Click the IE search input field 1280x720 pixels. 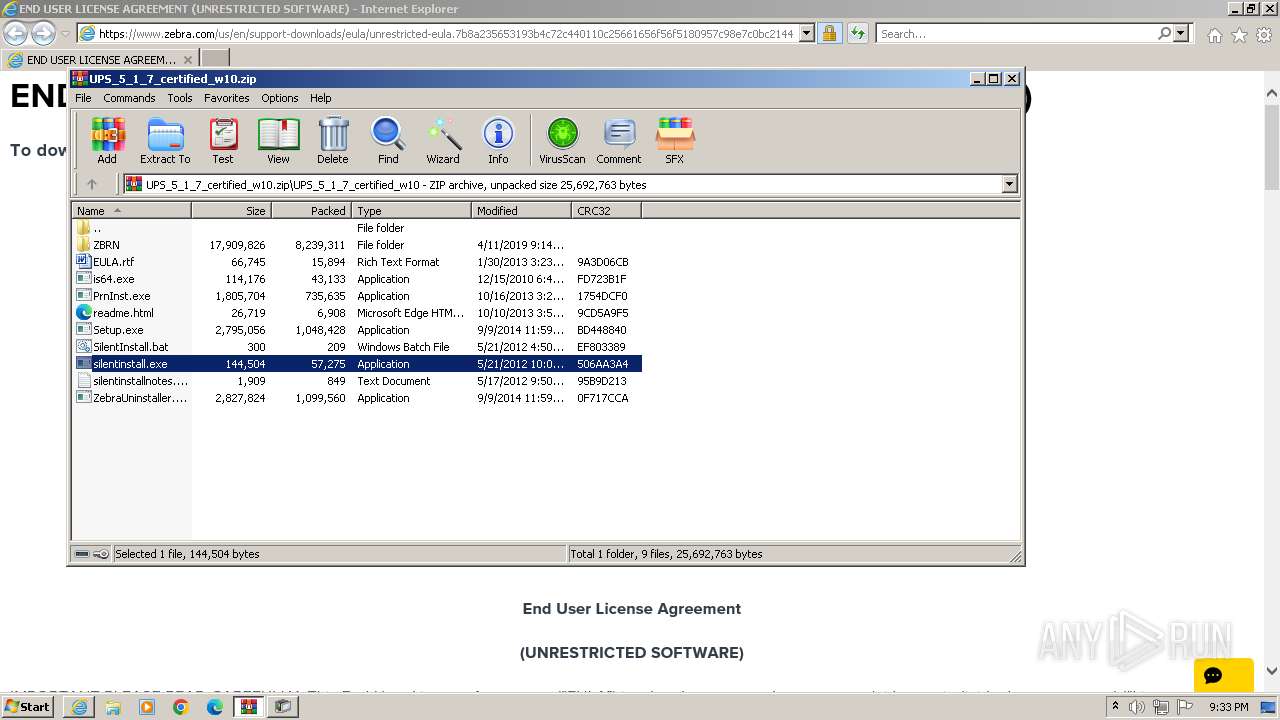click(1016, 33)
